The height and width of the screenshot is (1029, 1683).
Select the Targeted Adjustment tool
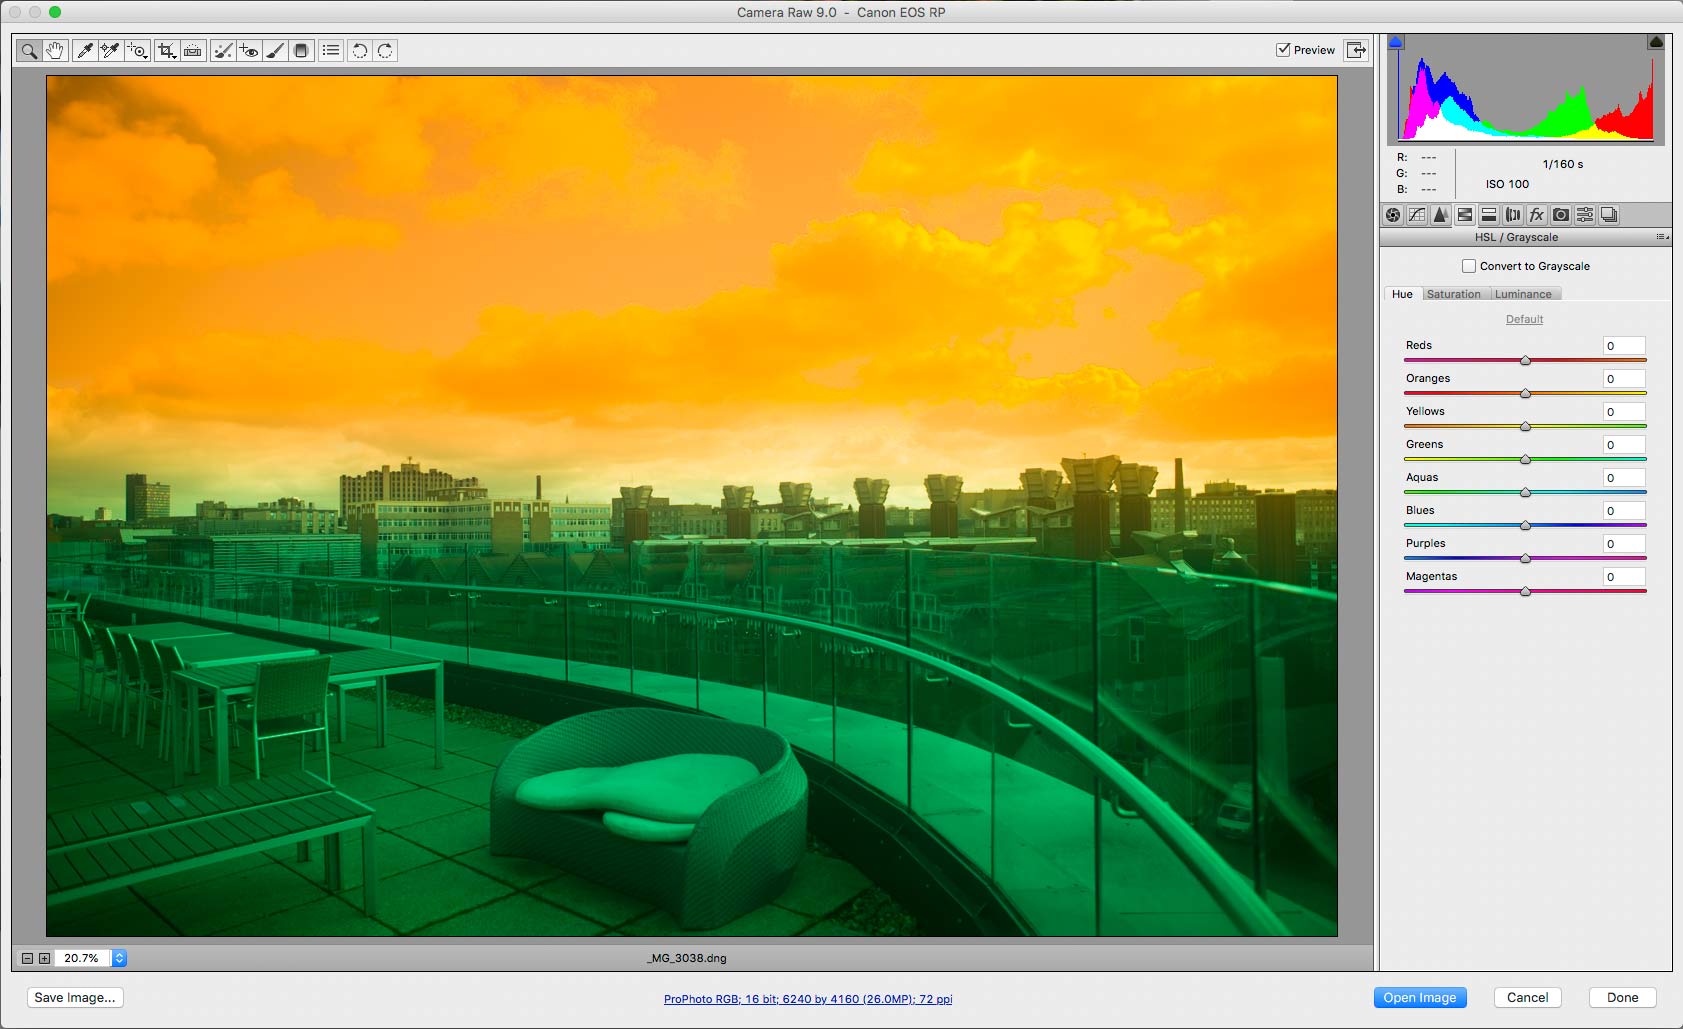pyautogui.click(x=137, y=50)
